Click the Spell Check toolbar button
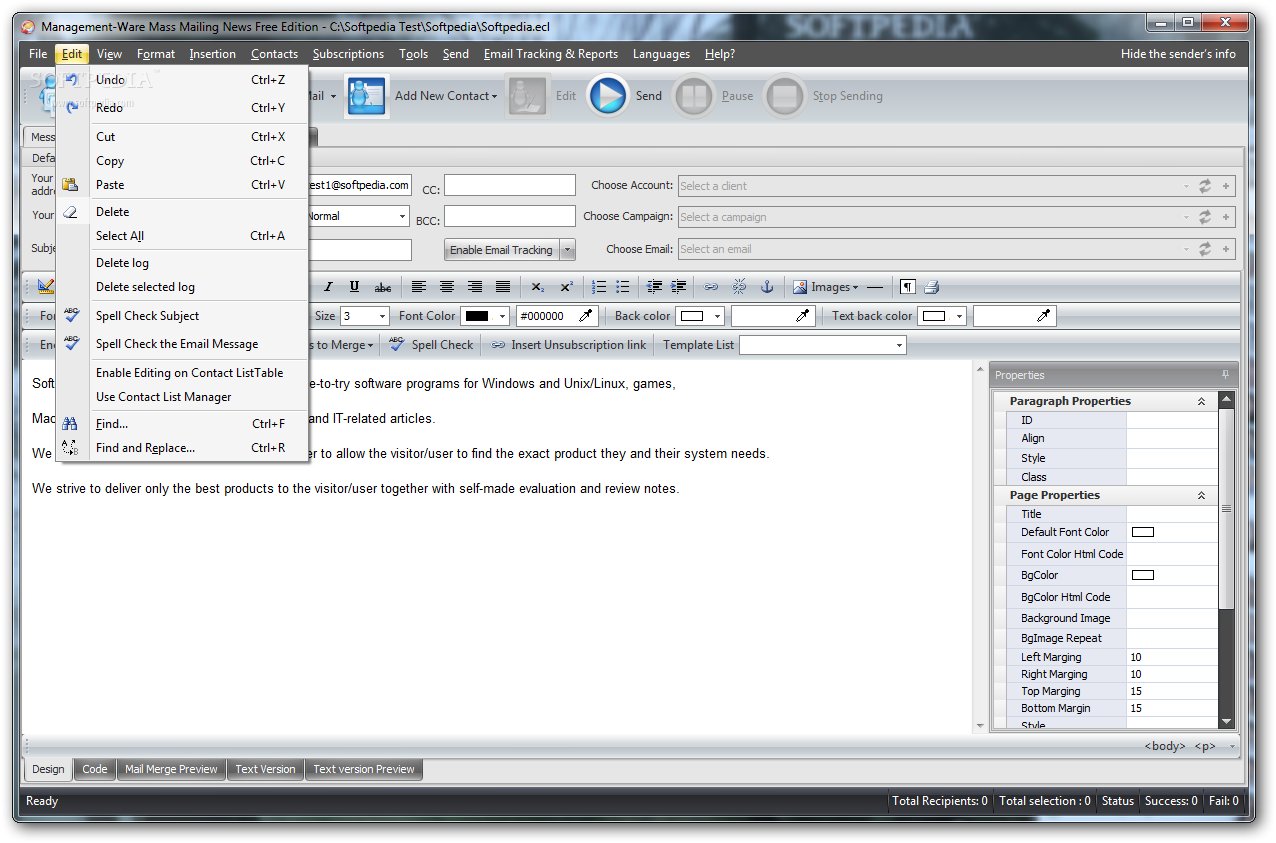Screen dimensions: 1276x843 tap(431, 345)
